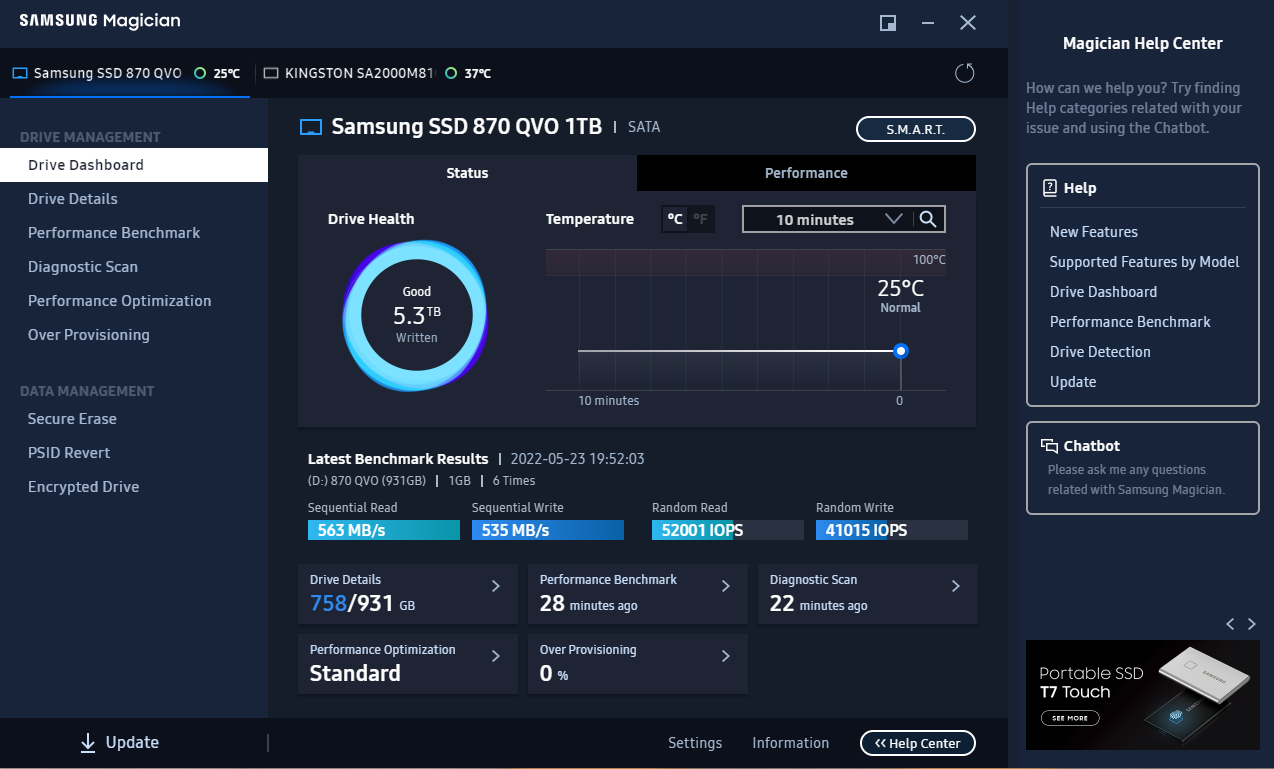Open Performance Benchmark in sidebar
This screenshot has height=769, width=1274.
click(x=134, y=233)
